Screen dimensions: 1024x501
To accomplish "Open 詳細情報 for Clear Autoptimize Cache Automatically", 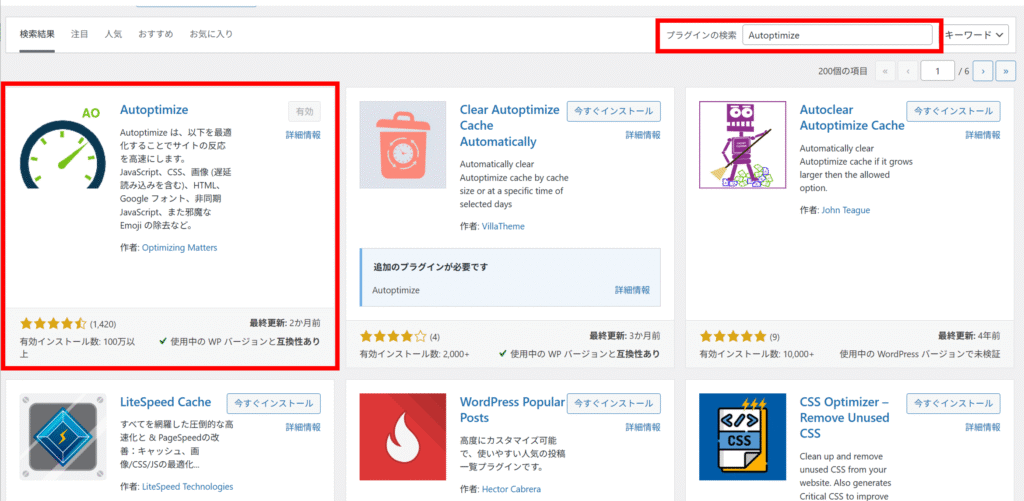I will coord(643,135).
